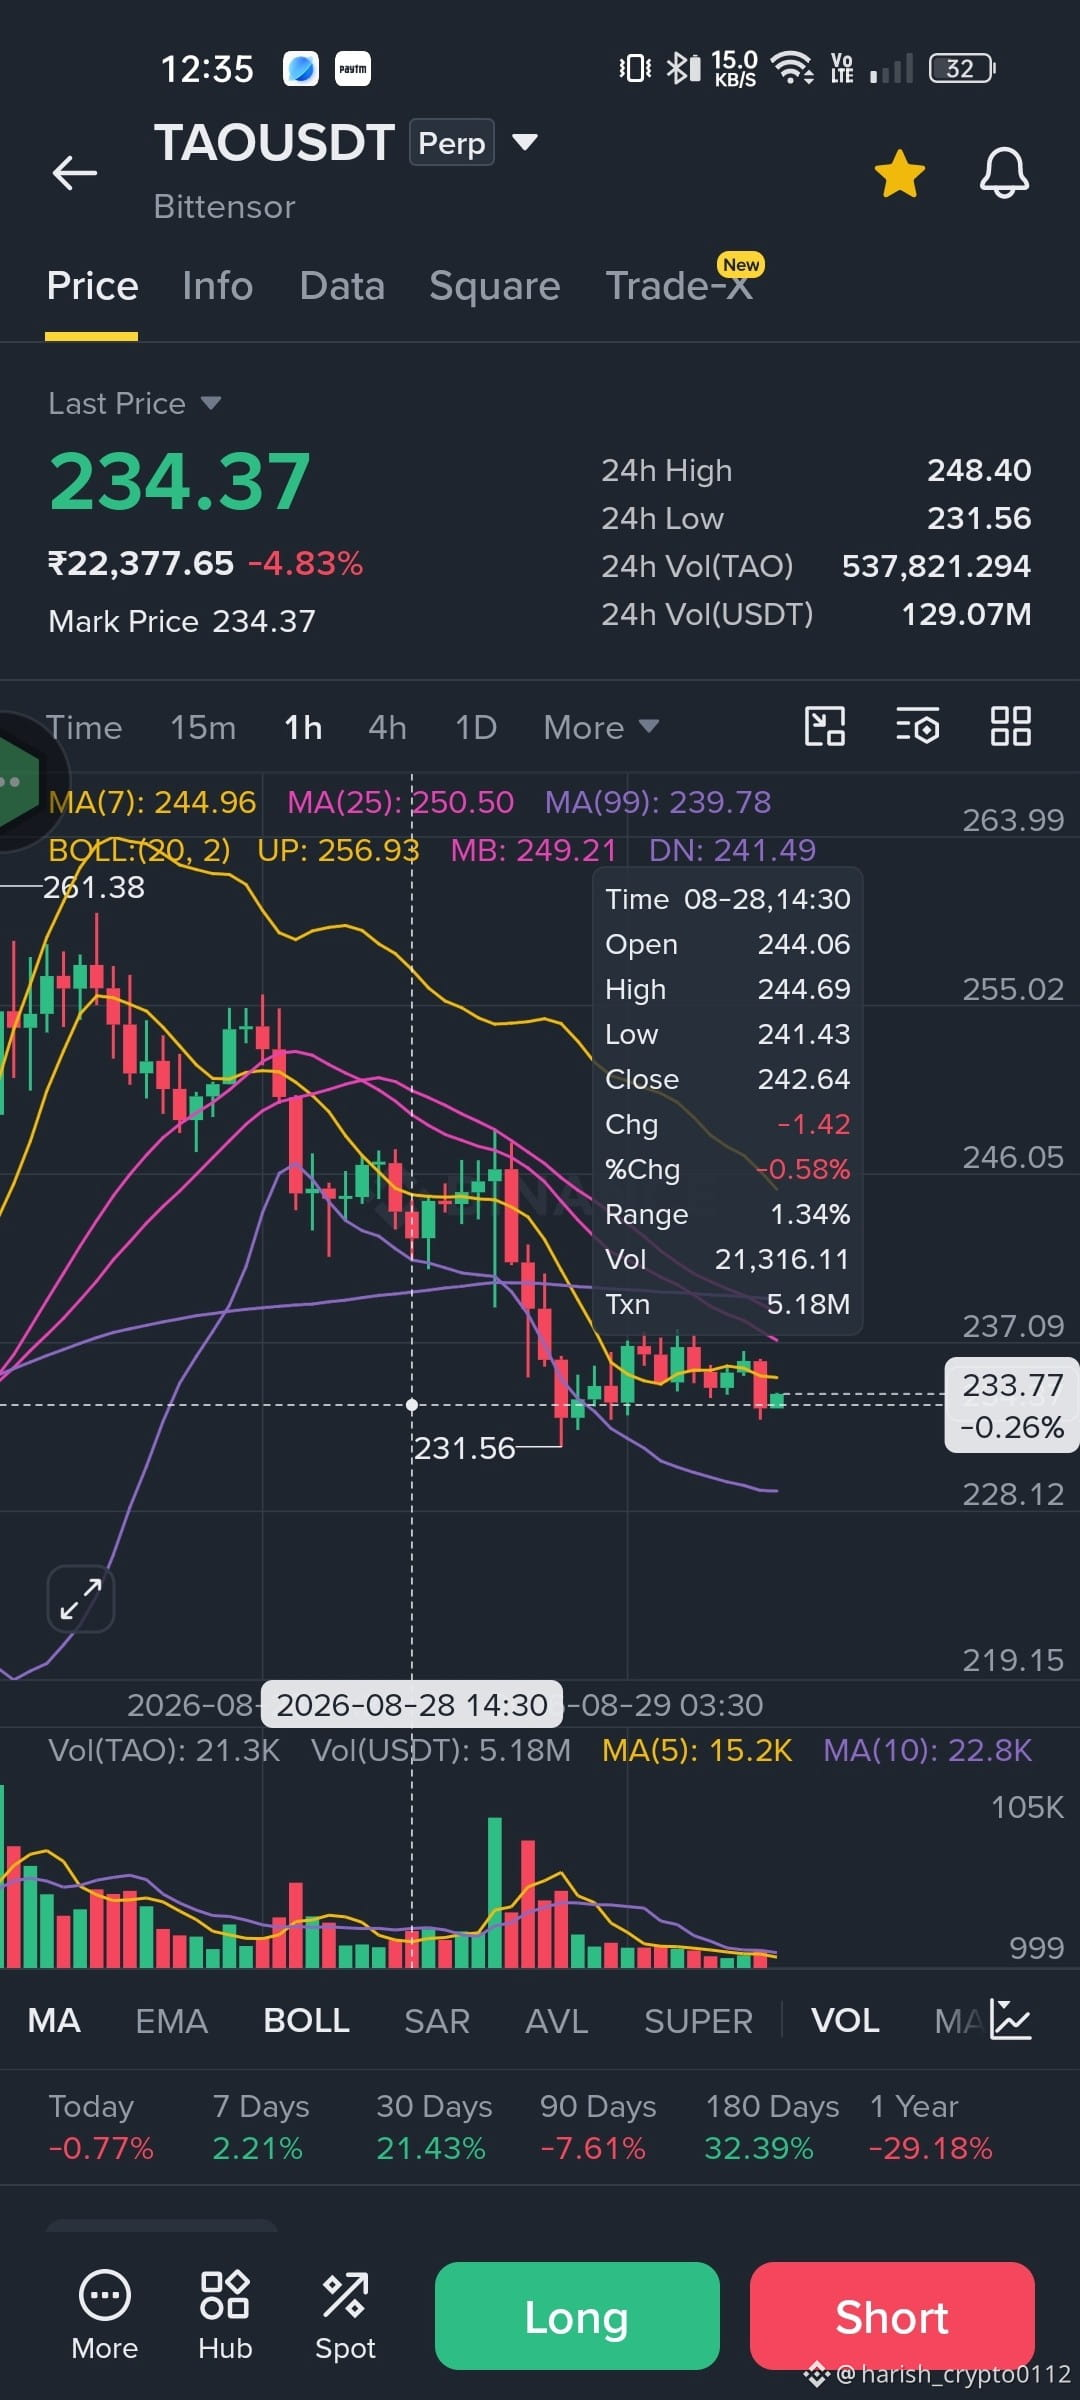Toggle the MA indicator

(x=54, y=2020)
